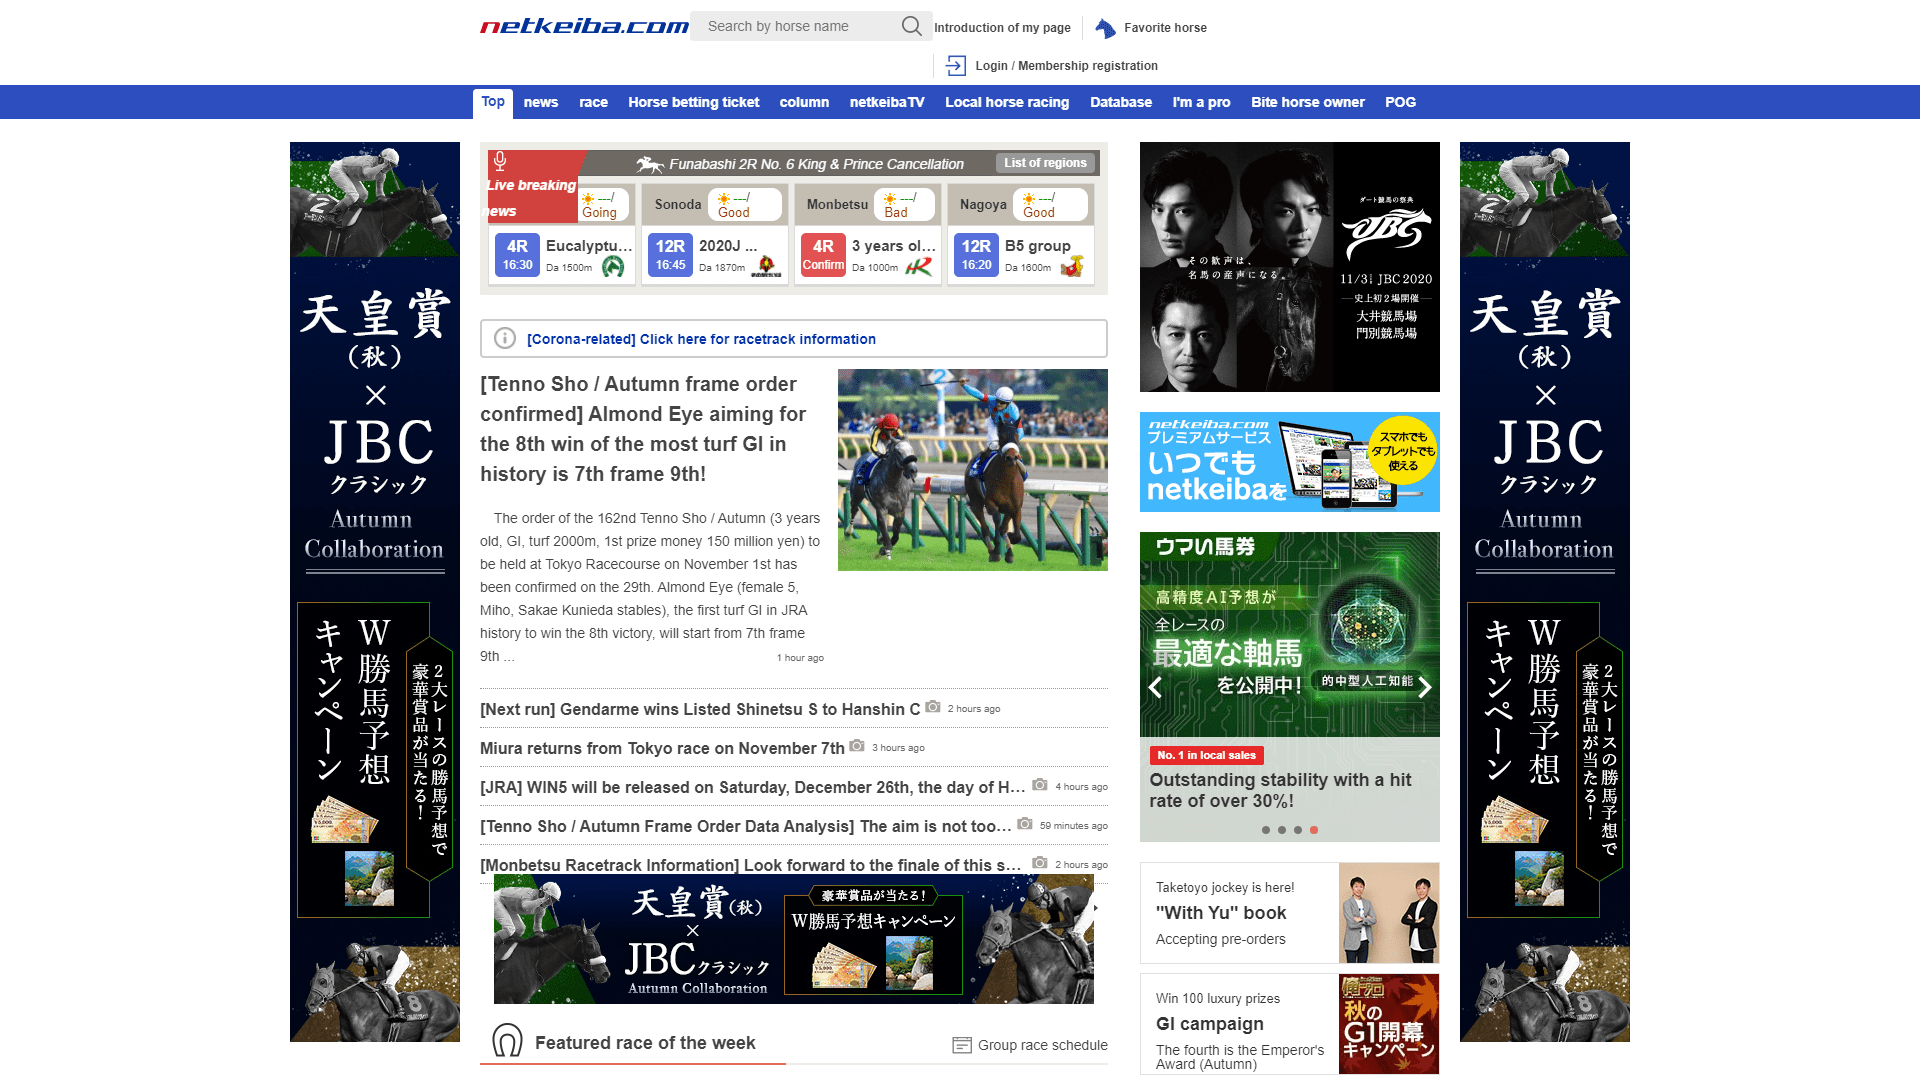The height and width of the screenshot is (1080, 1920).
Task: Open Corona-related racetrack information link
Action: click(x=701, y=339)
